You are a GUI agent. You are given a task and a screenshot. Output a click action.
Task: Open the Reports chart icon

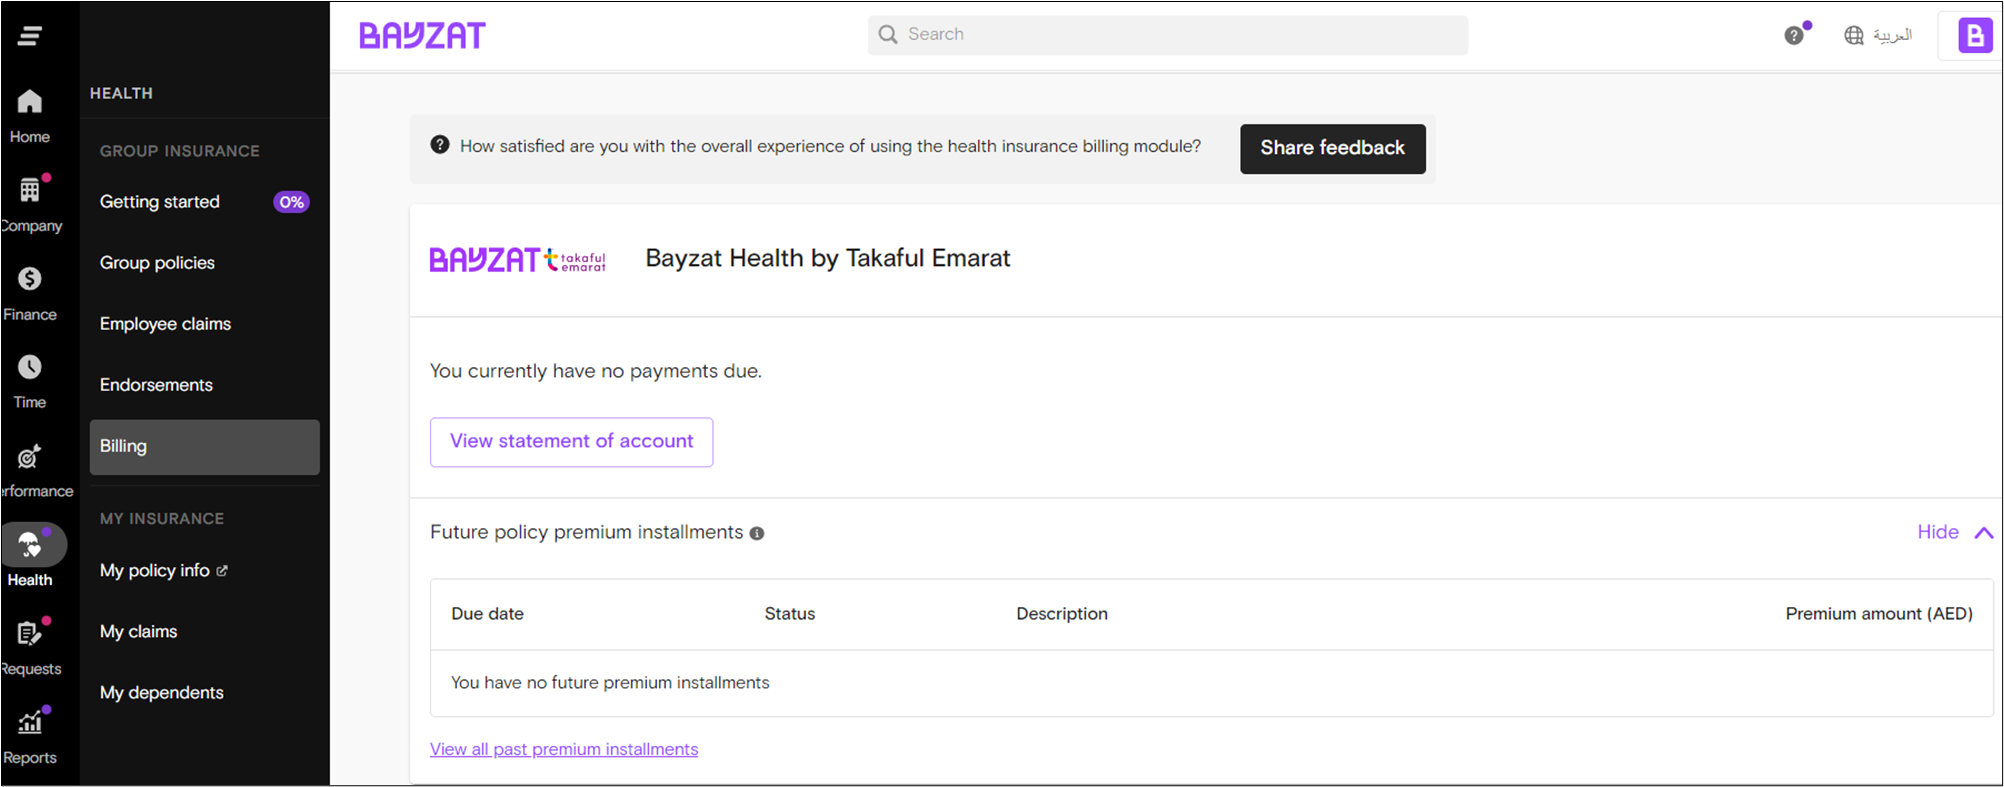point(30,722)
